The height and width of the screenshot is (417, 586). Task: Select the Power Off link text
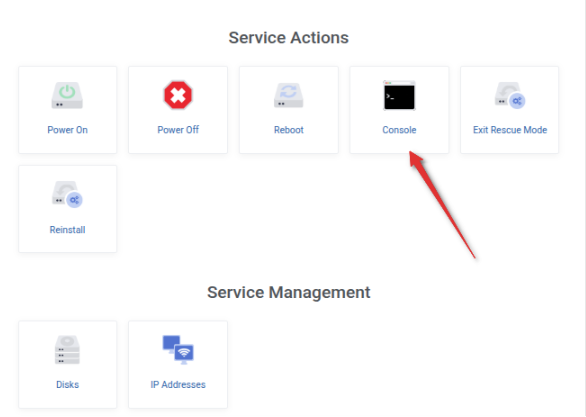[178, 130]
